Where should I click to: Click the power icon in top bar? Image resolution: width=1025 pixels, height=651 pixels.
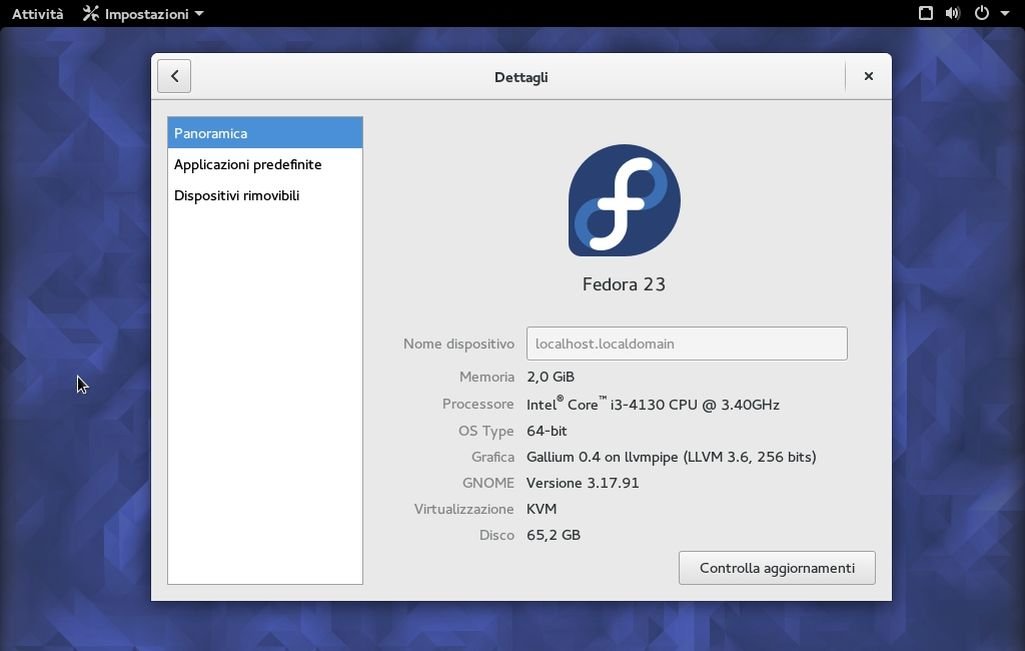tap(982, 14)
